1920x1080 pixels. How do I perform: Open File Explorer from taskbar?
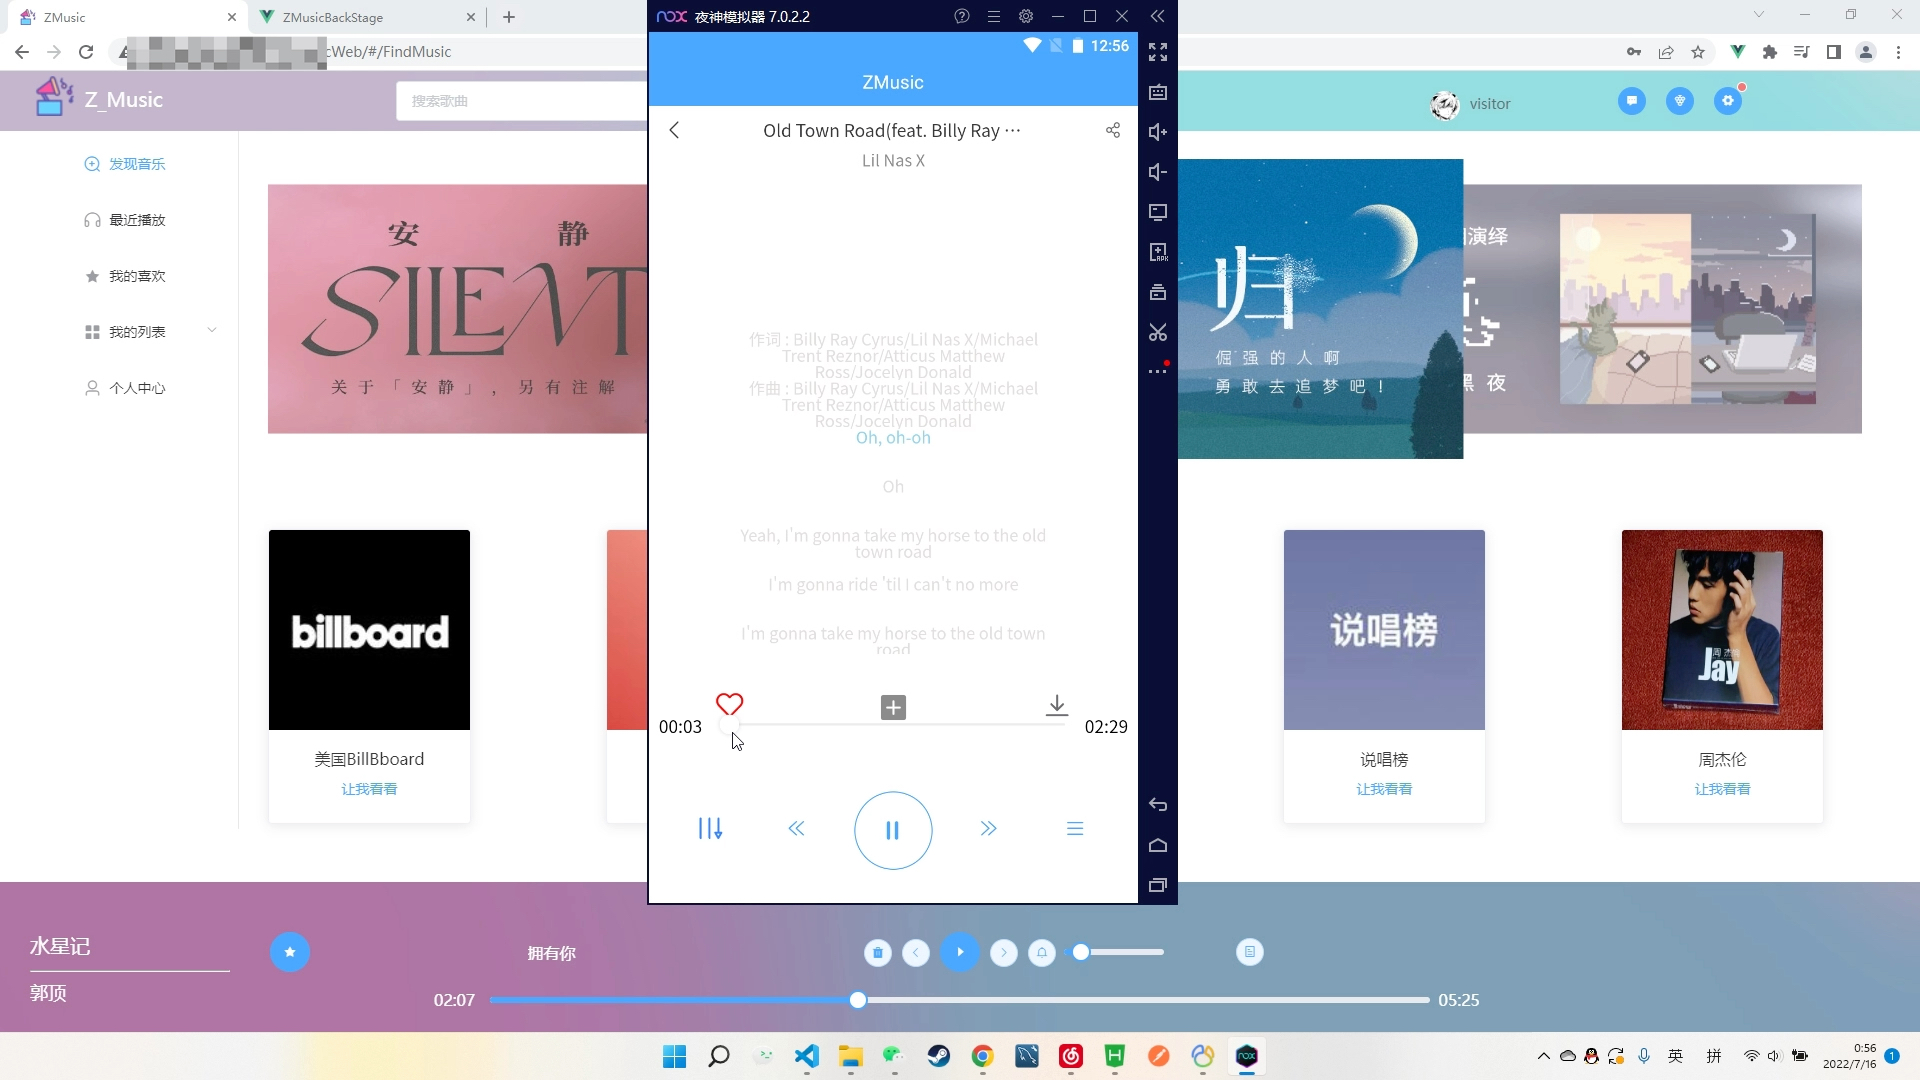(x=851, y=1056)
